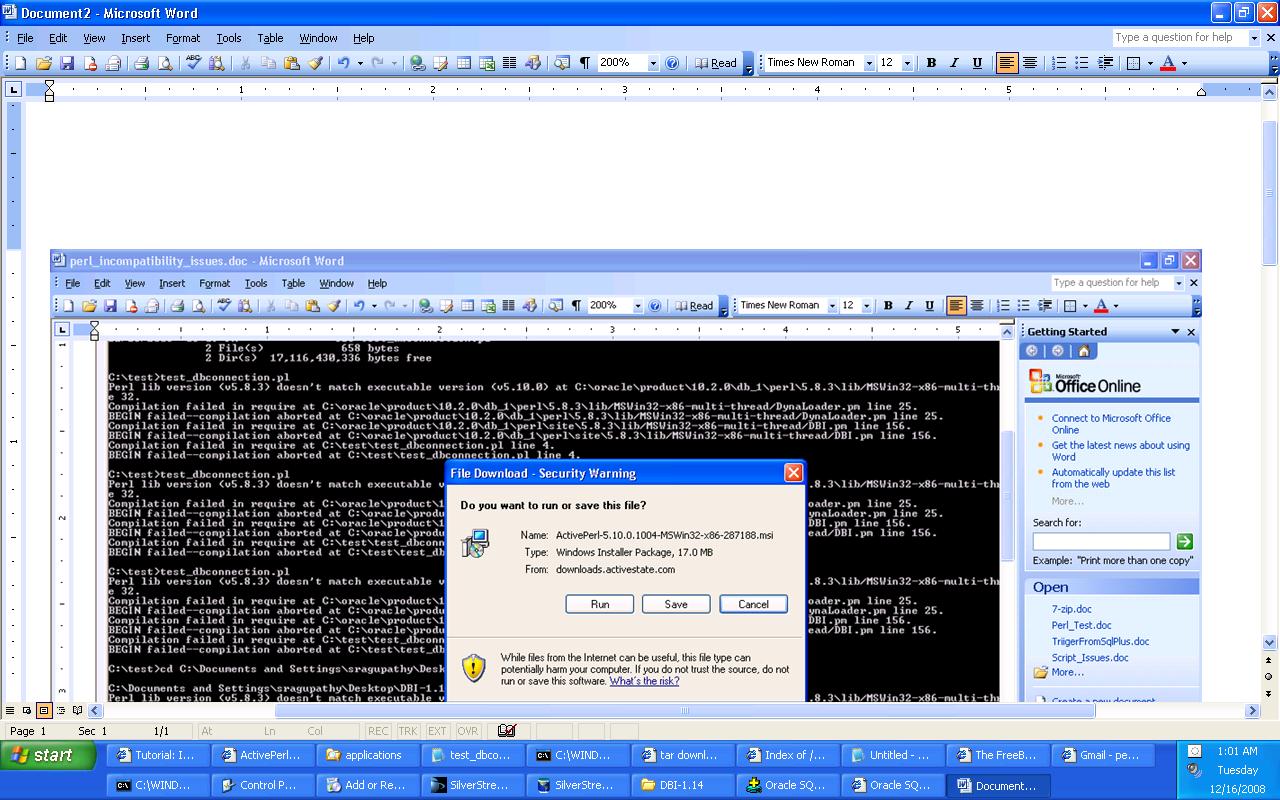Open Tables and Borders icon in Document2 toolbar
Viewport: 1280px width, 800px height.
(x=440, y=63)
